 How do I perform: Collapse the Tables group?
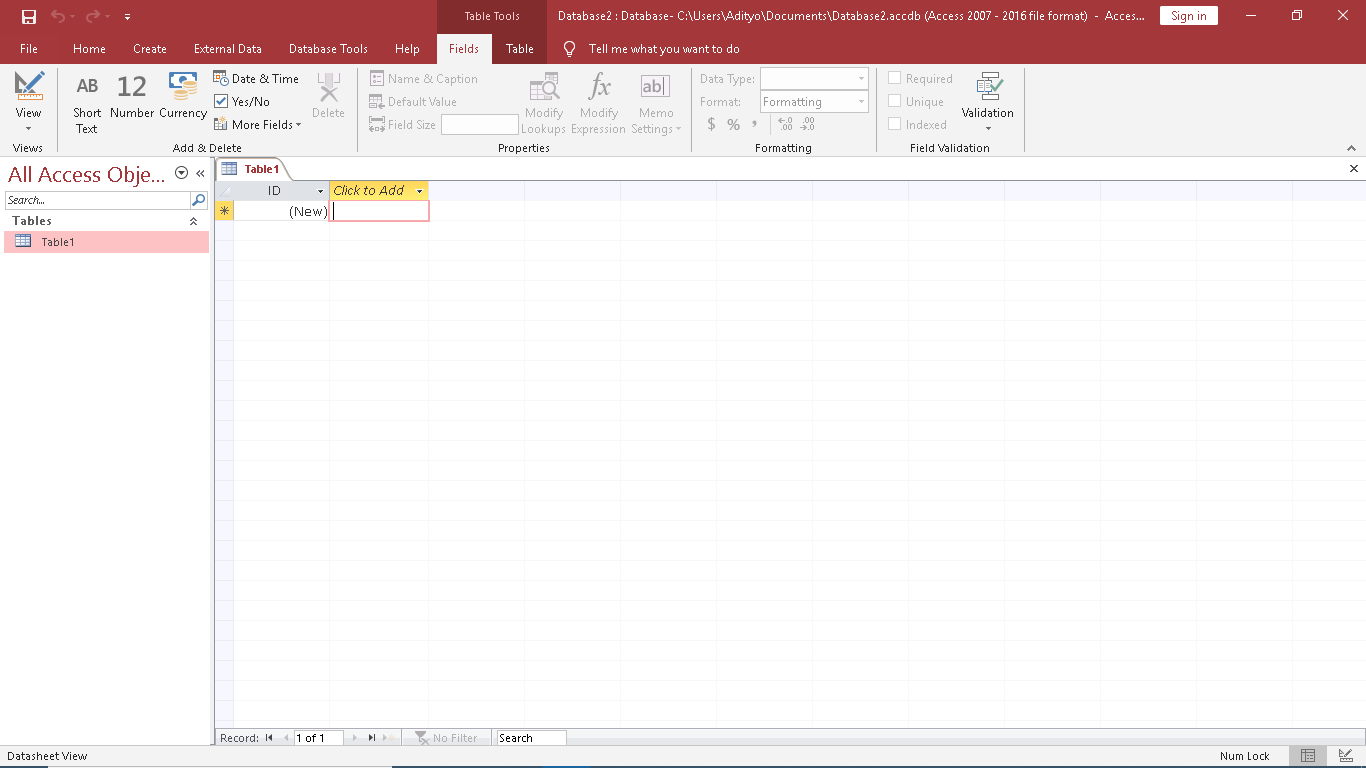tap(193, 221)
